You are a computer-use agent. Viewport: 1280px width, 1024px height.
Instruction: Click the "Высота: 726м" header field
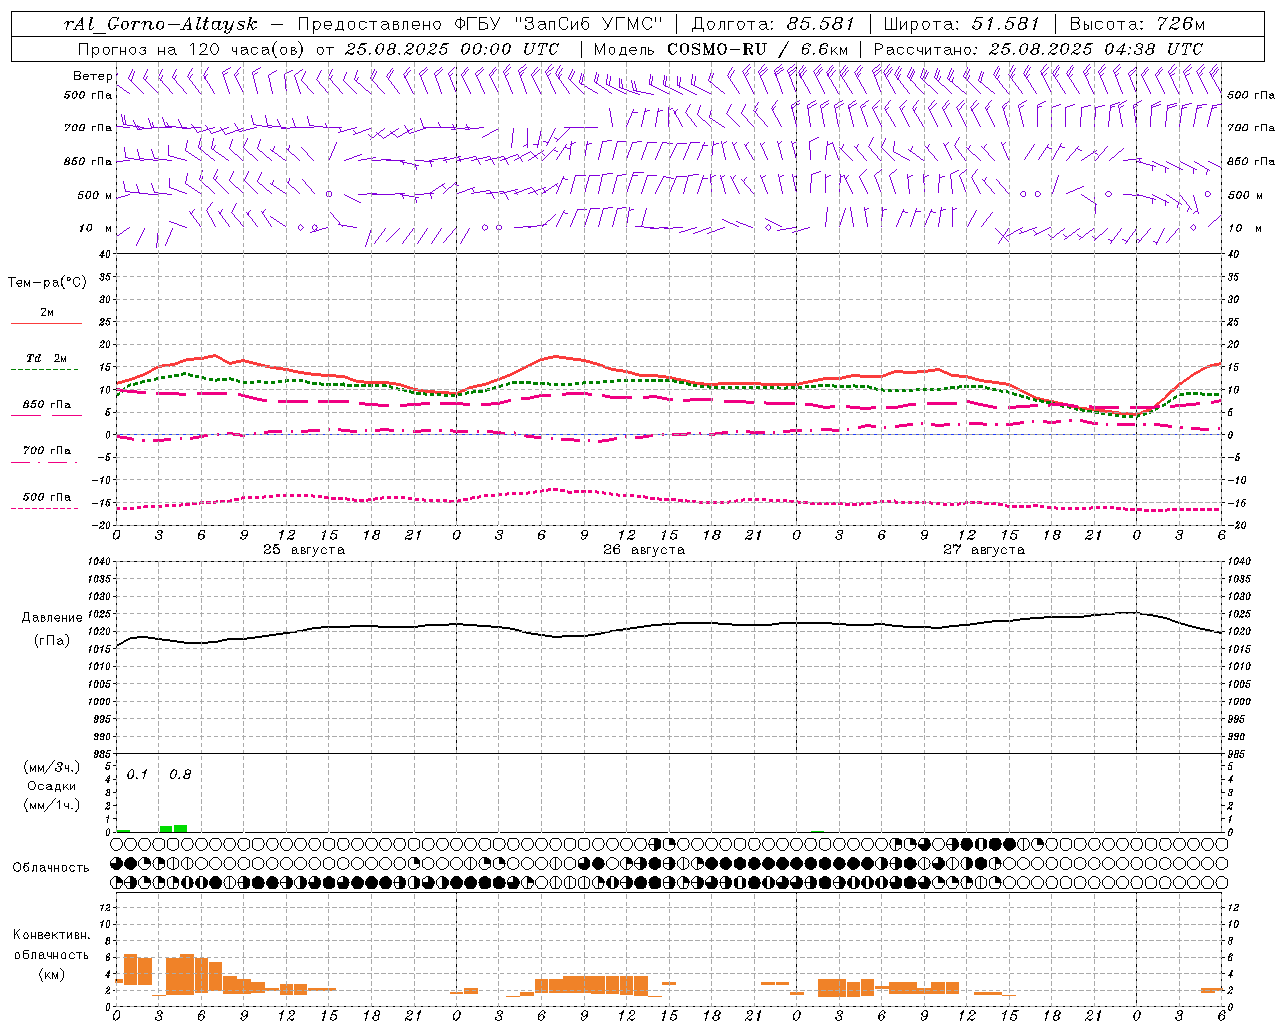click(x=1137, y=24)
